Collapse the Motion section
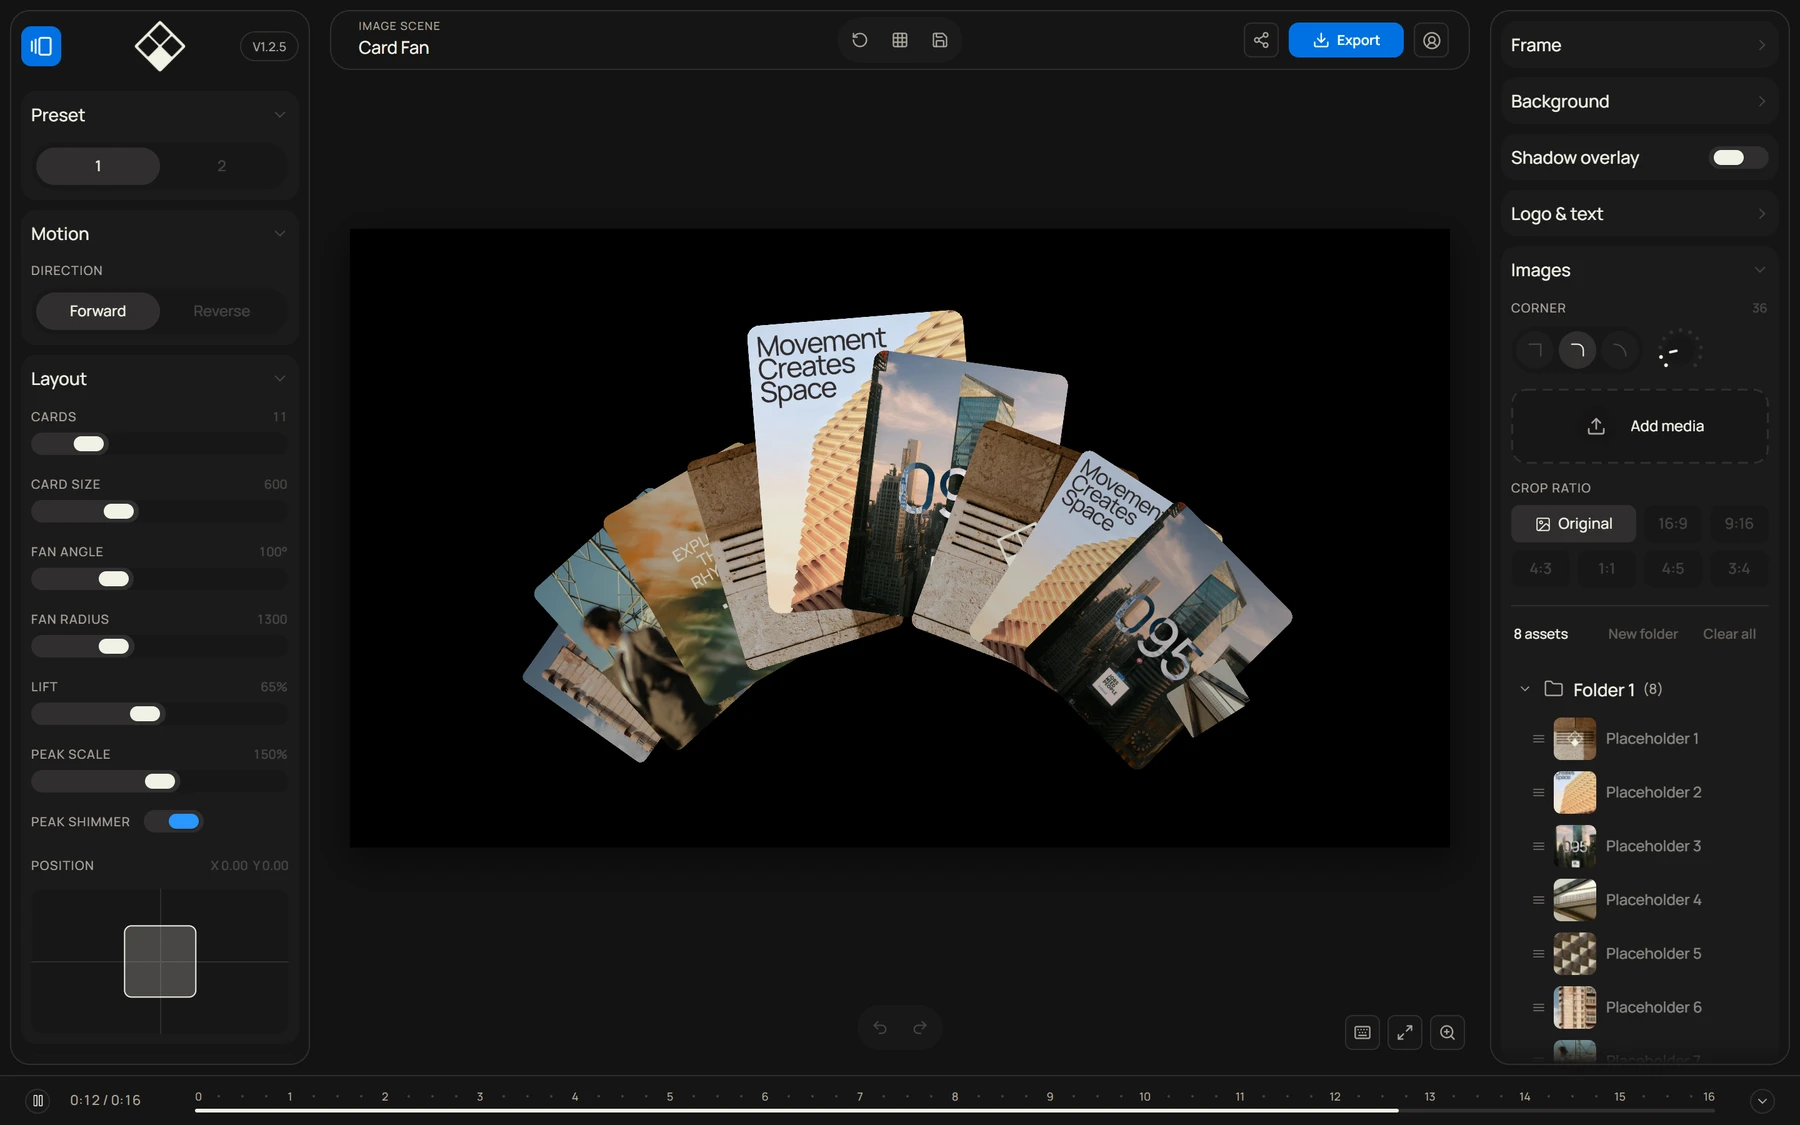Image resolution: width=1800 pixels, height=1125 pixels. (280, 234)
